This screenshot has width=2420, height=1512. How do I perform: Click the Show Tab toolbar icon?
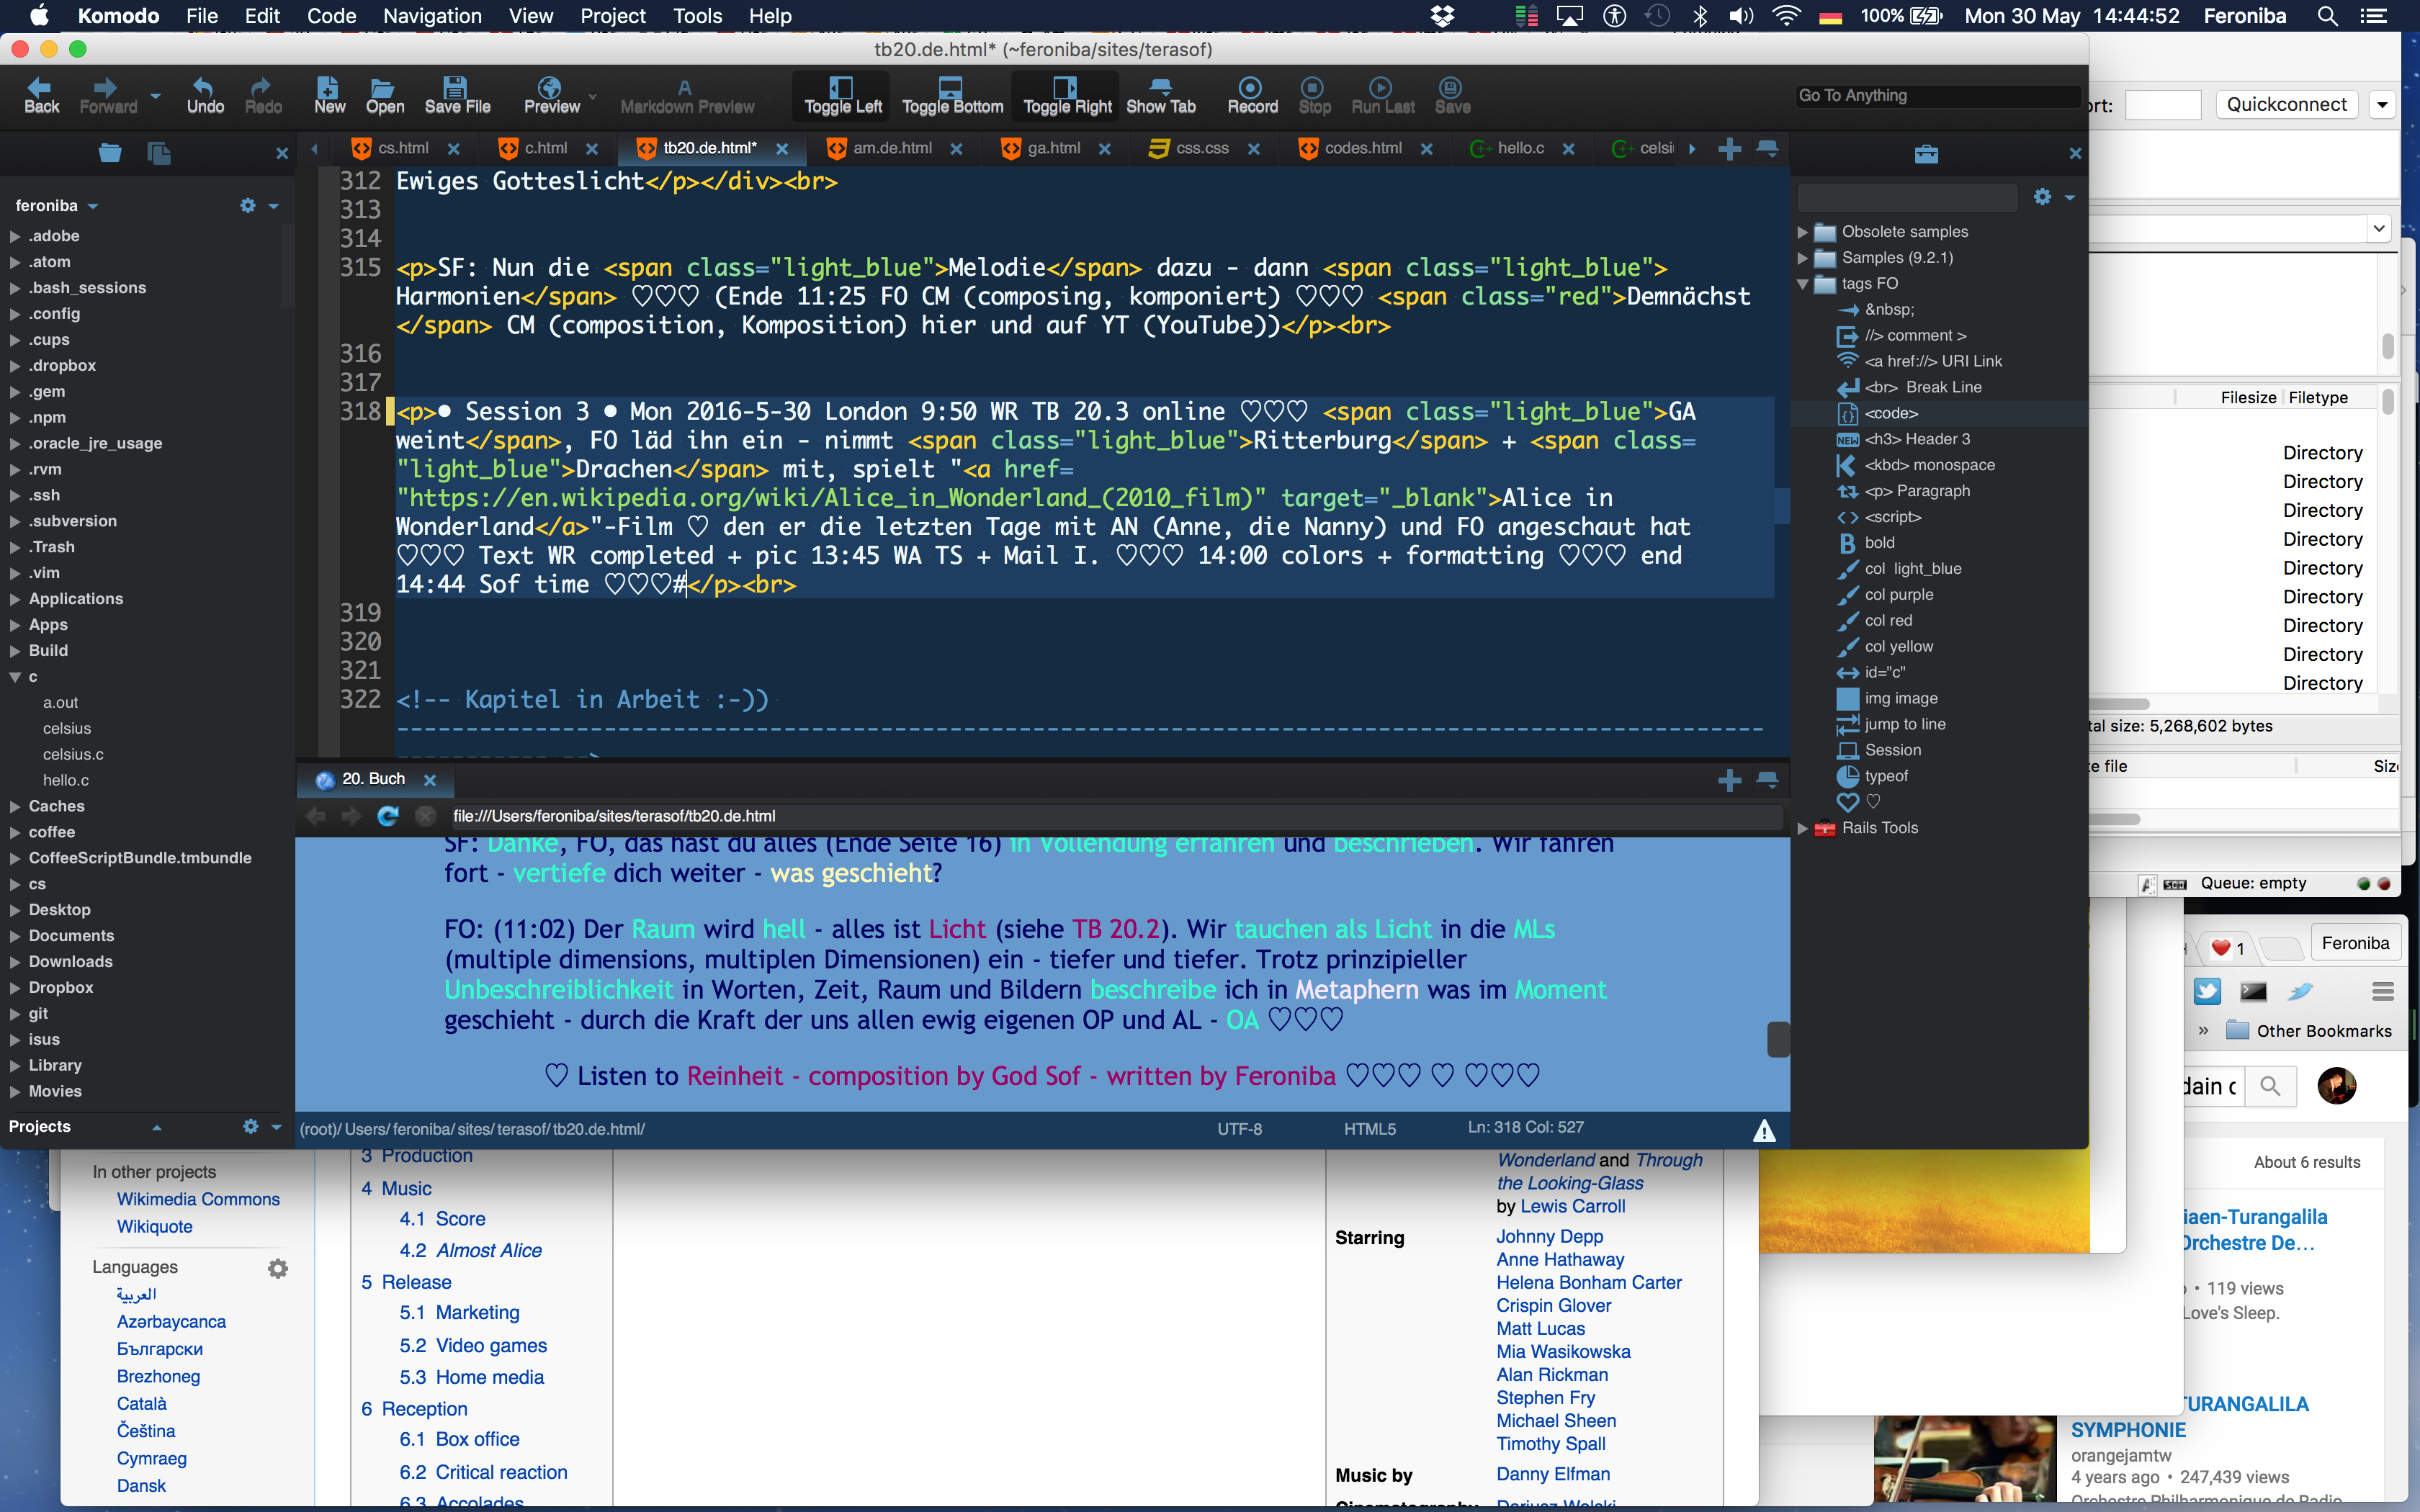click(1161, 95)
